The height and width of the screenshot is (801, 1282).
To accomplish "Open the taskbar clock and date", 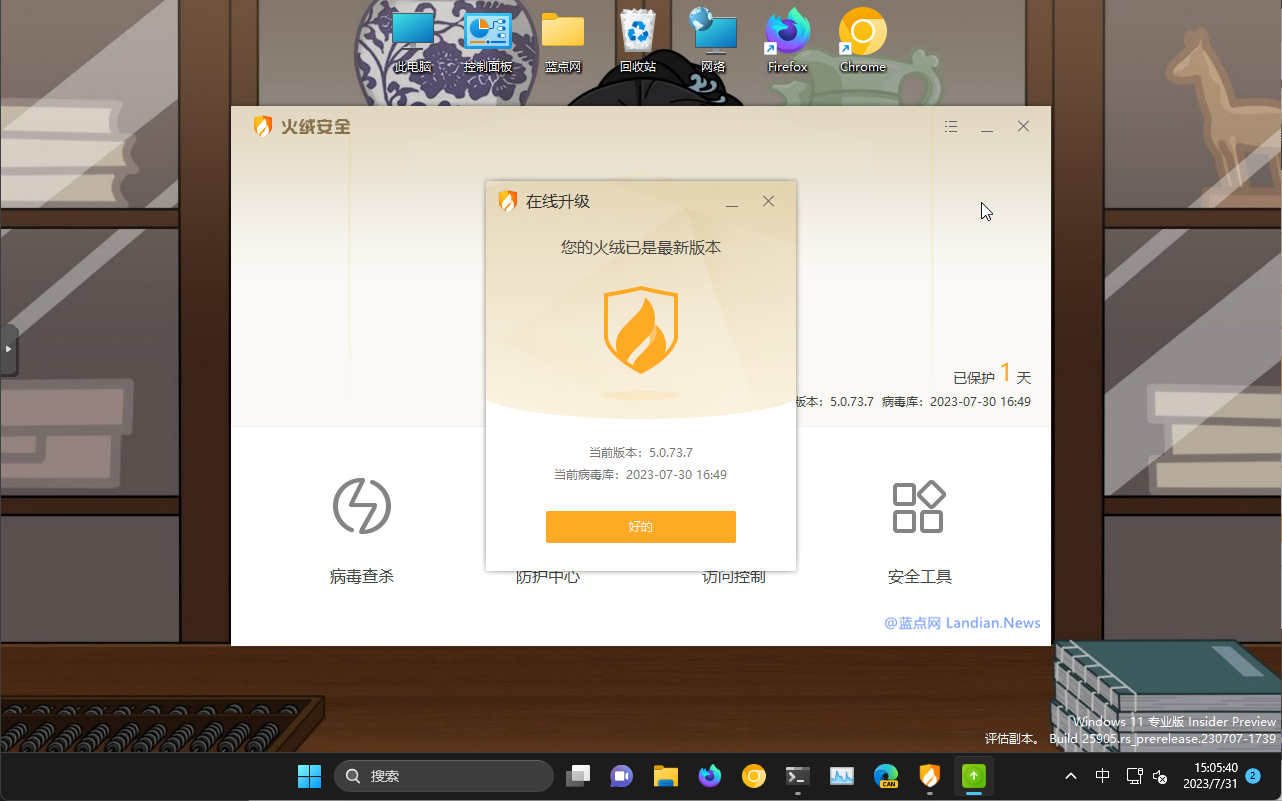I will (x=1210, y=776).
